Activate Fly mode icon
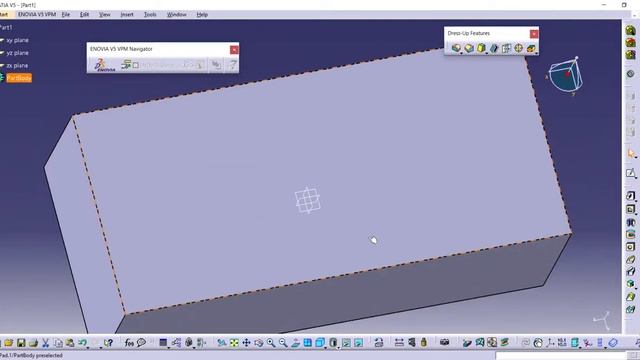 click(222, 343)
